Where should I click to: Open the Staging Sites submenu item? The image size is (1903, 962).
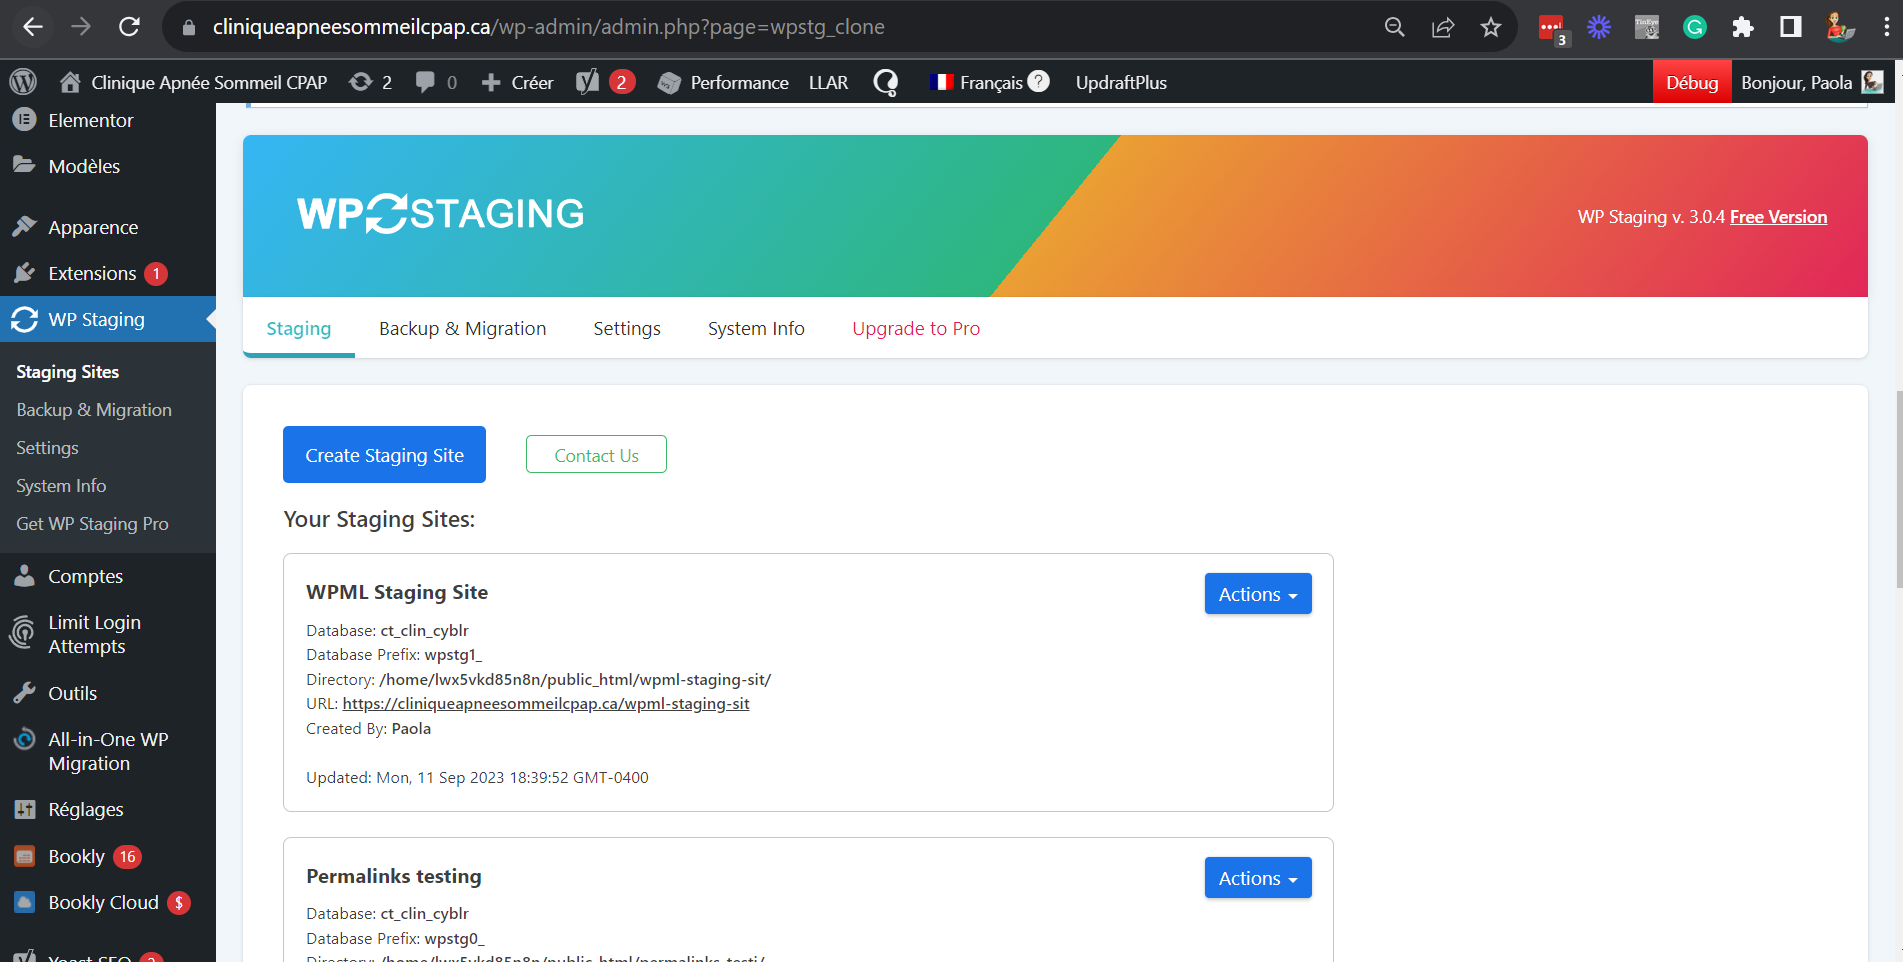pos(67,371)
